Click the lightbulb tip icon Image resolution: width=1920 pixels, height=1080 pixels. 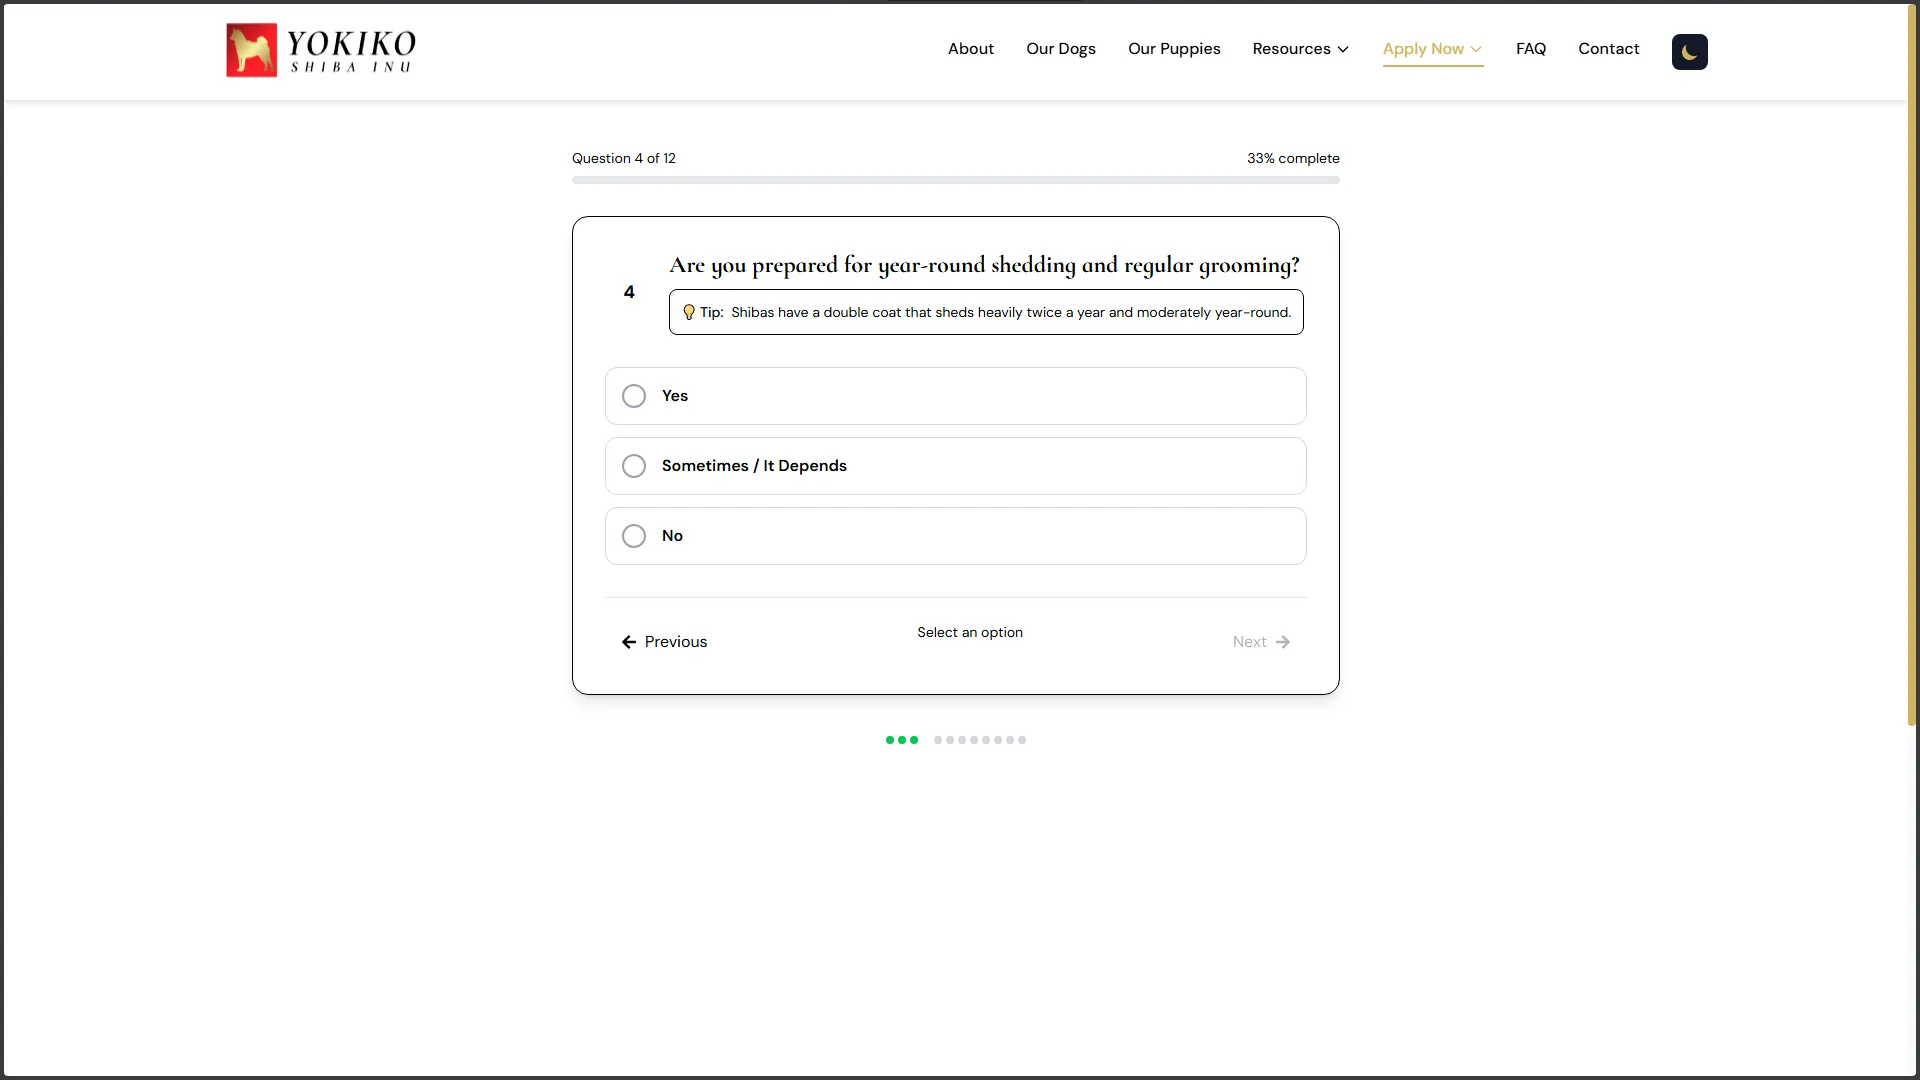[688, 312]
